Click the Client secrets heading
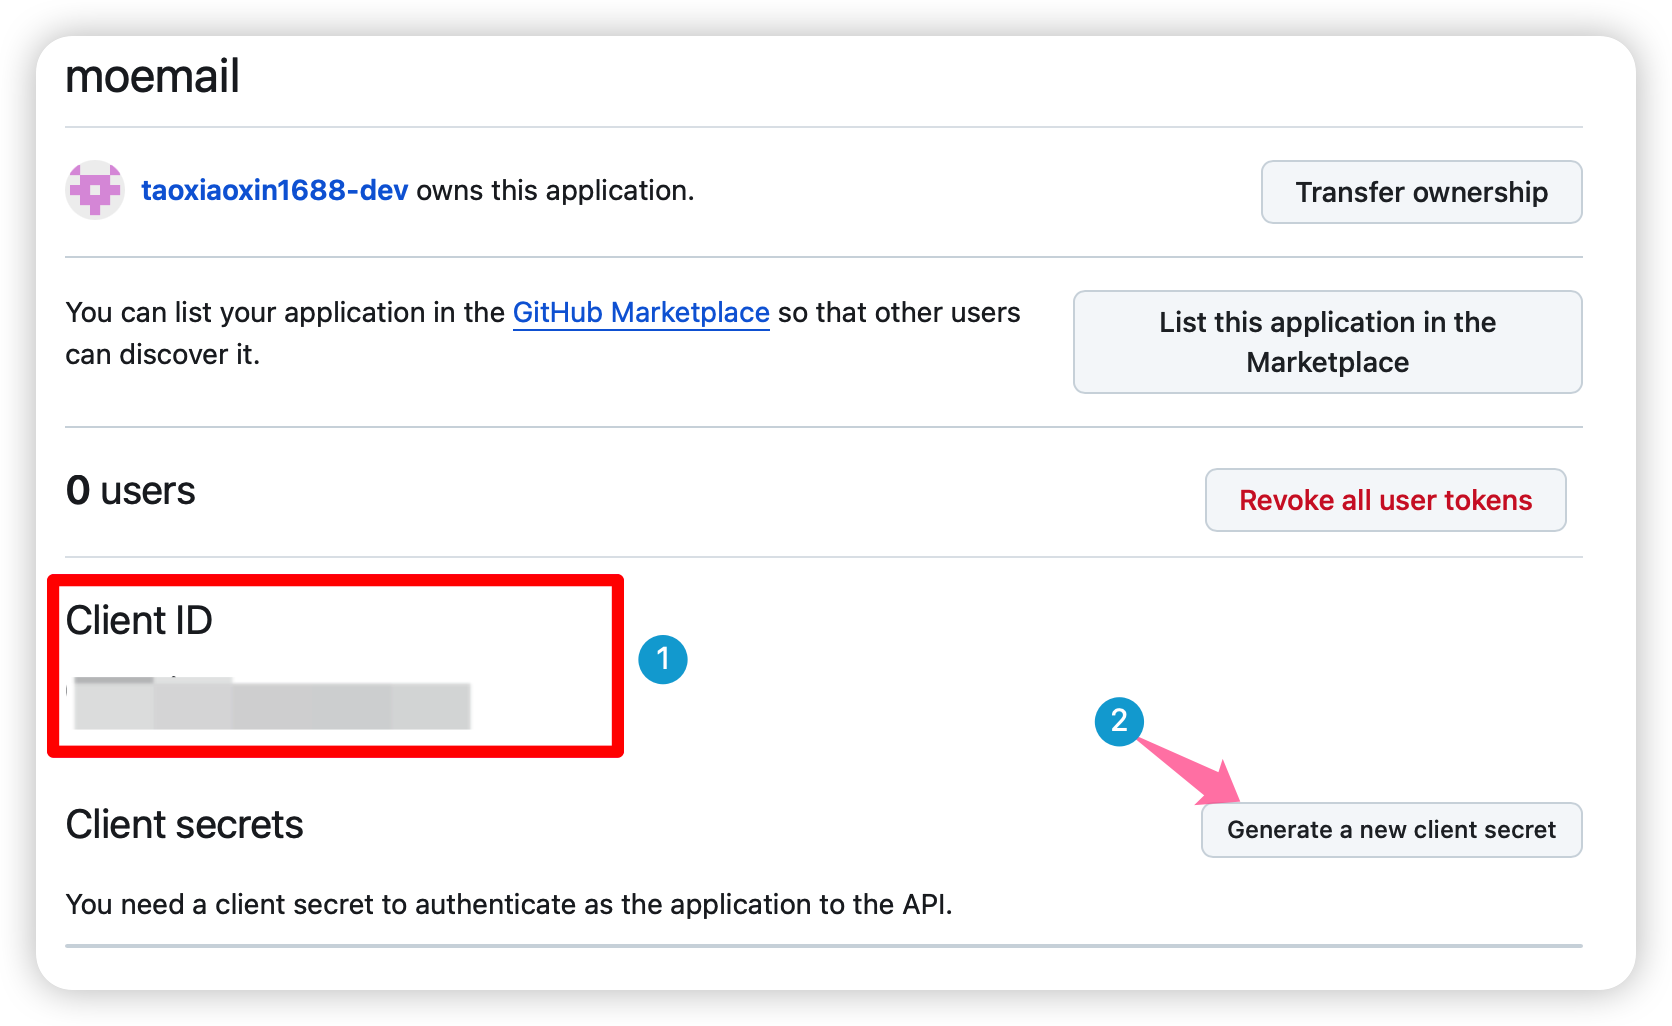1672x1026 pixels. 184,825
